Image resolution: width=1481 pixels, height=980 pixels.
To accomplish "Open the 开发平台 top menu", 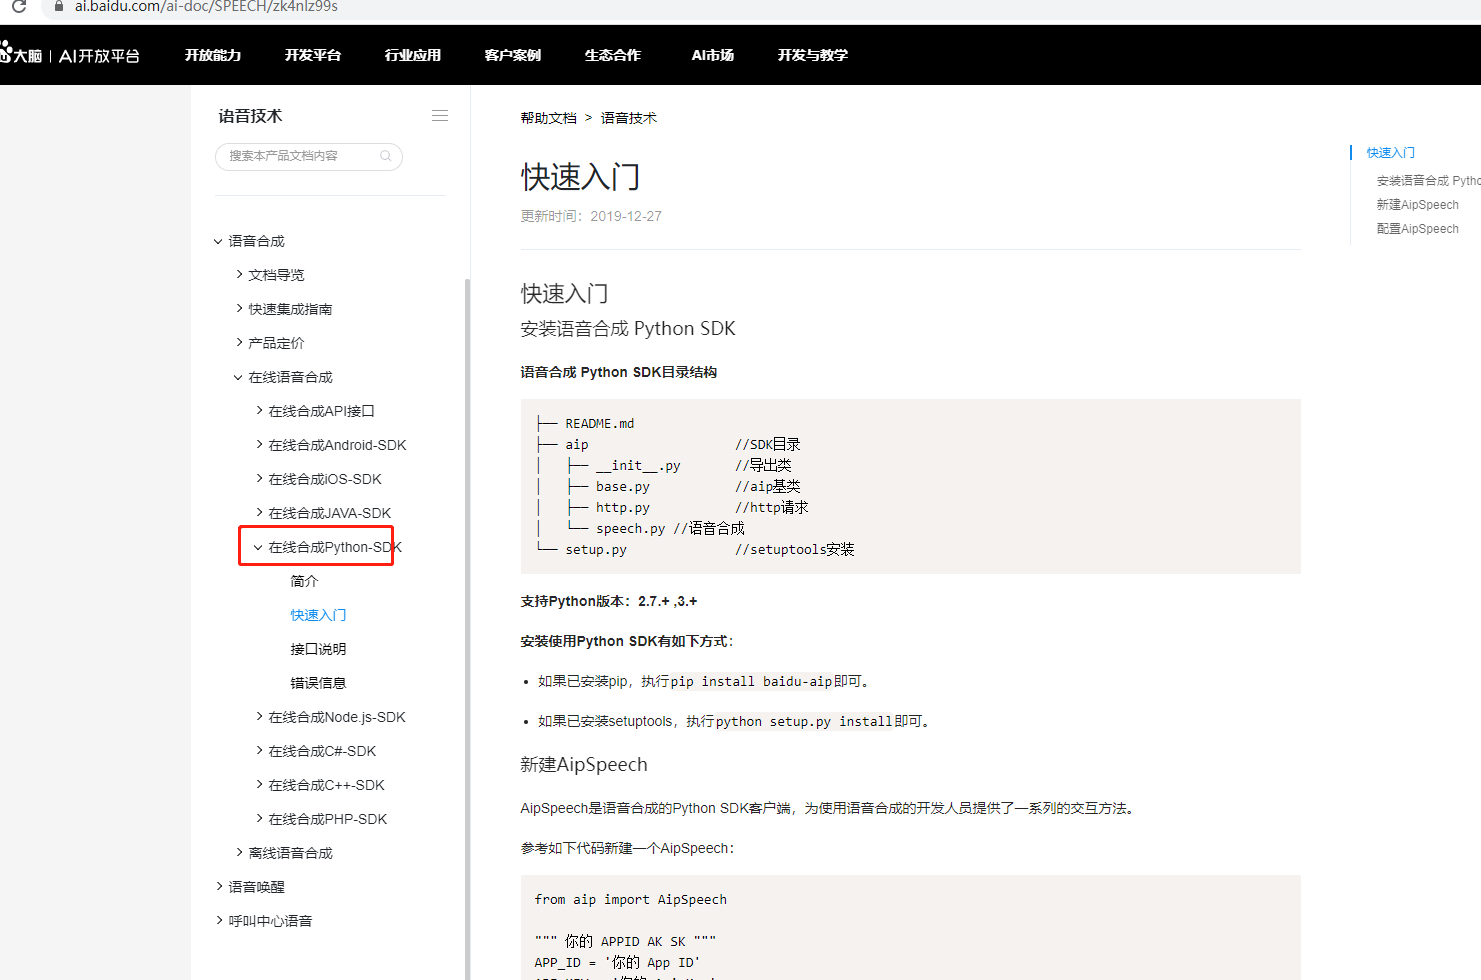I will pos(313,55).
